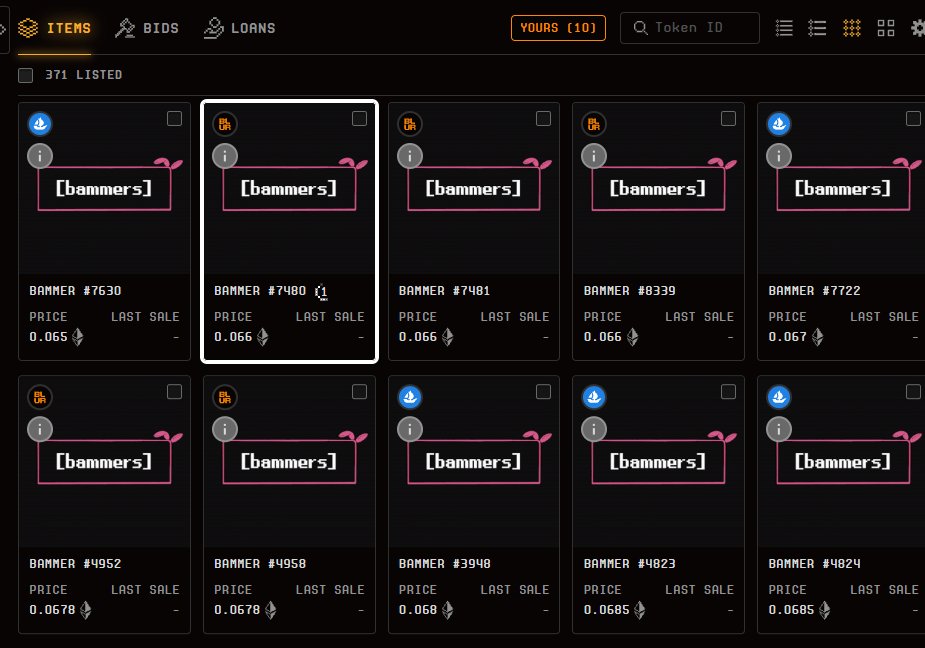
Task: Switch to the BIDS tab
Action: coord(146,28)
